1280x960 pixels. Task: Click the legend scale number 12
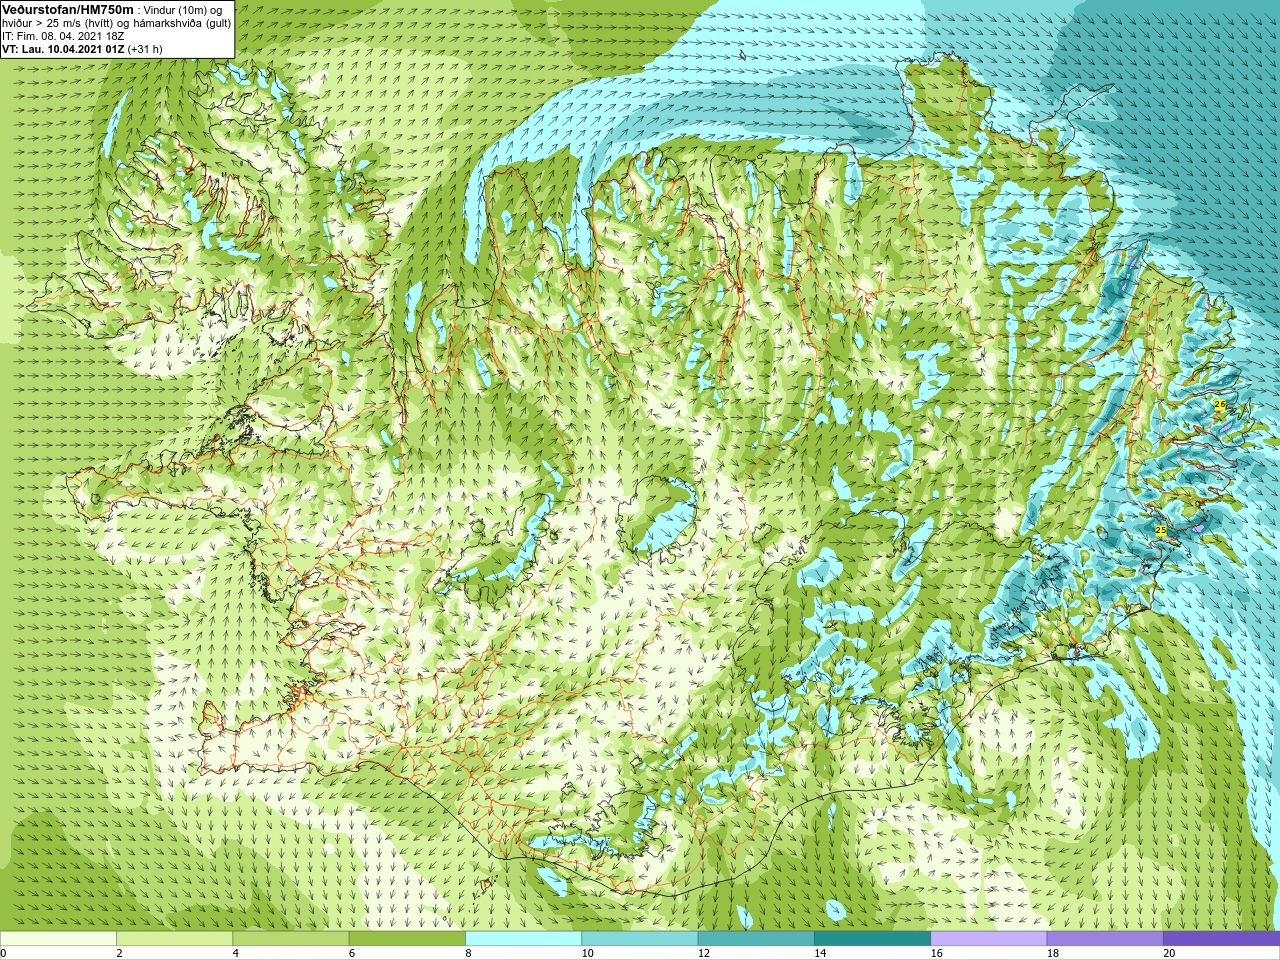704,953
